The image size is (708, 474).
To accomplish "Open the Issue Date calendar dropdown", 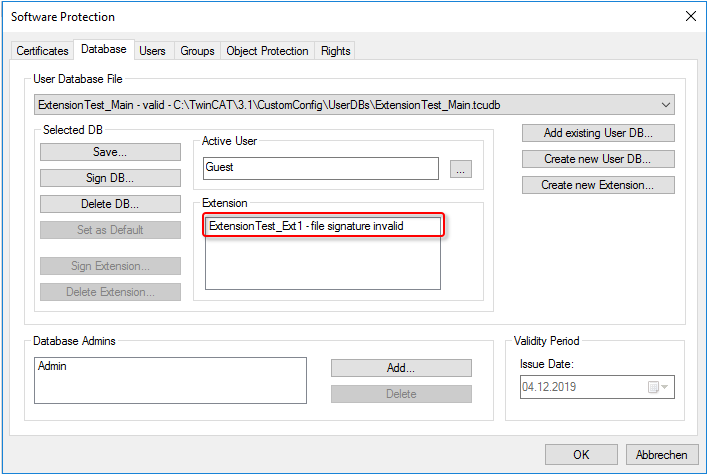I will coord(658,387).
